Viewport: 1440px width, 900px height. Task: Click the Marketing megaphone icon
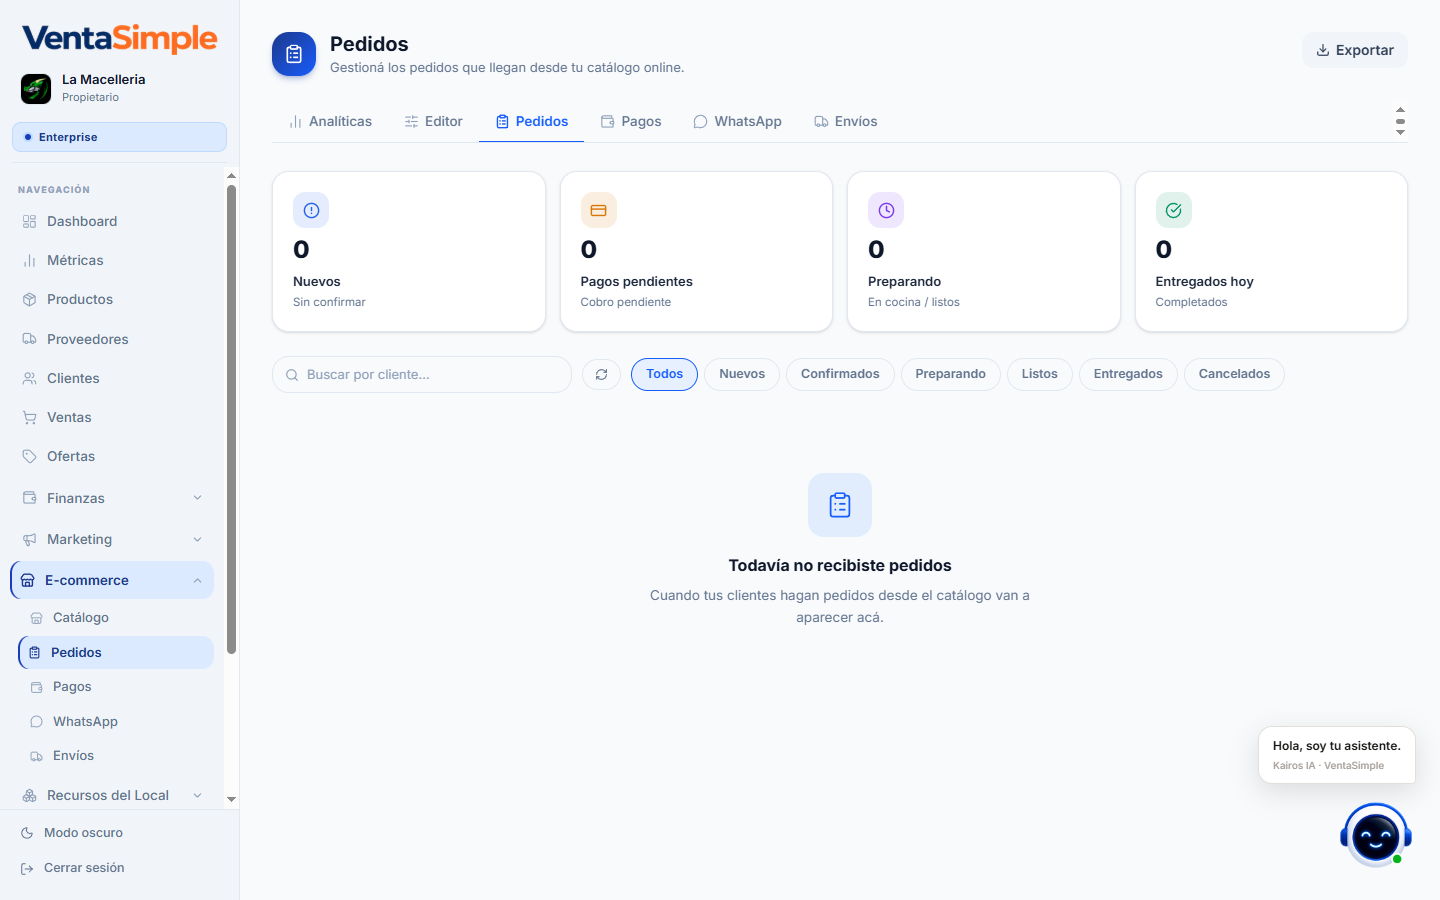pyautogui.click(x=29, y=539)
